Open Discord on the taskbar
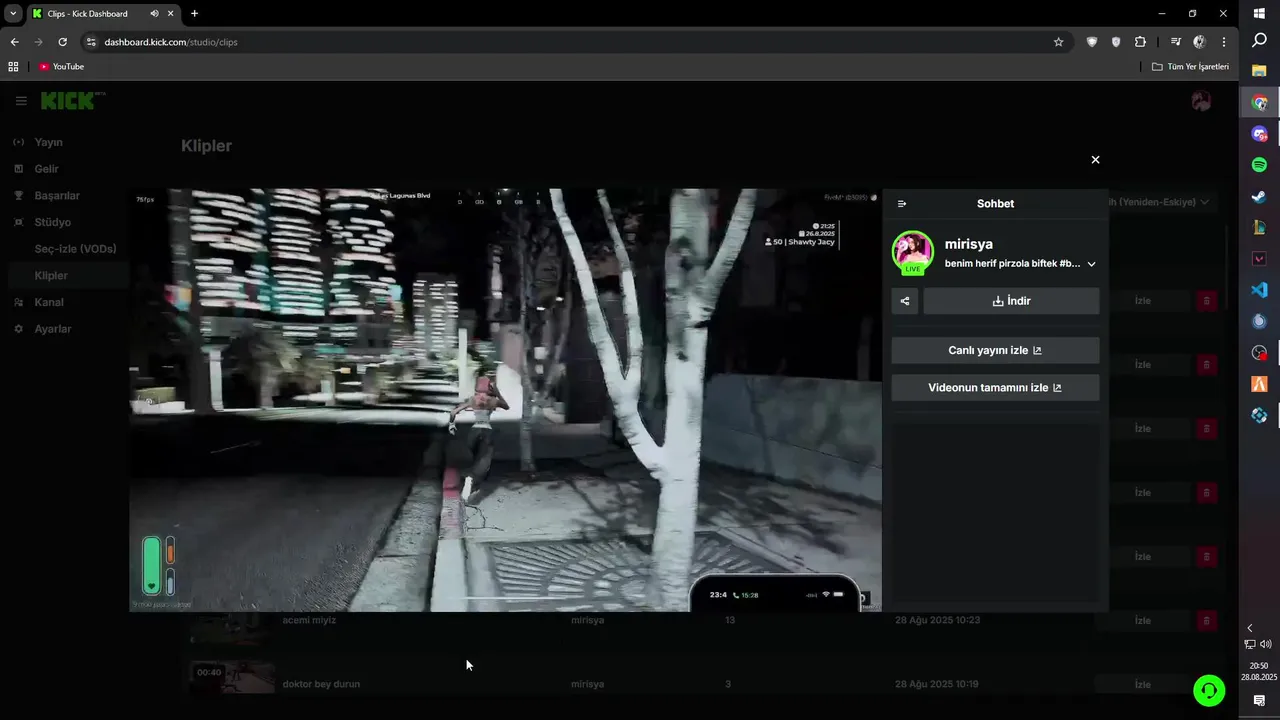 (1259, 134)
